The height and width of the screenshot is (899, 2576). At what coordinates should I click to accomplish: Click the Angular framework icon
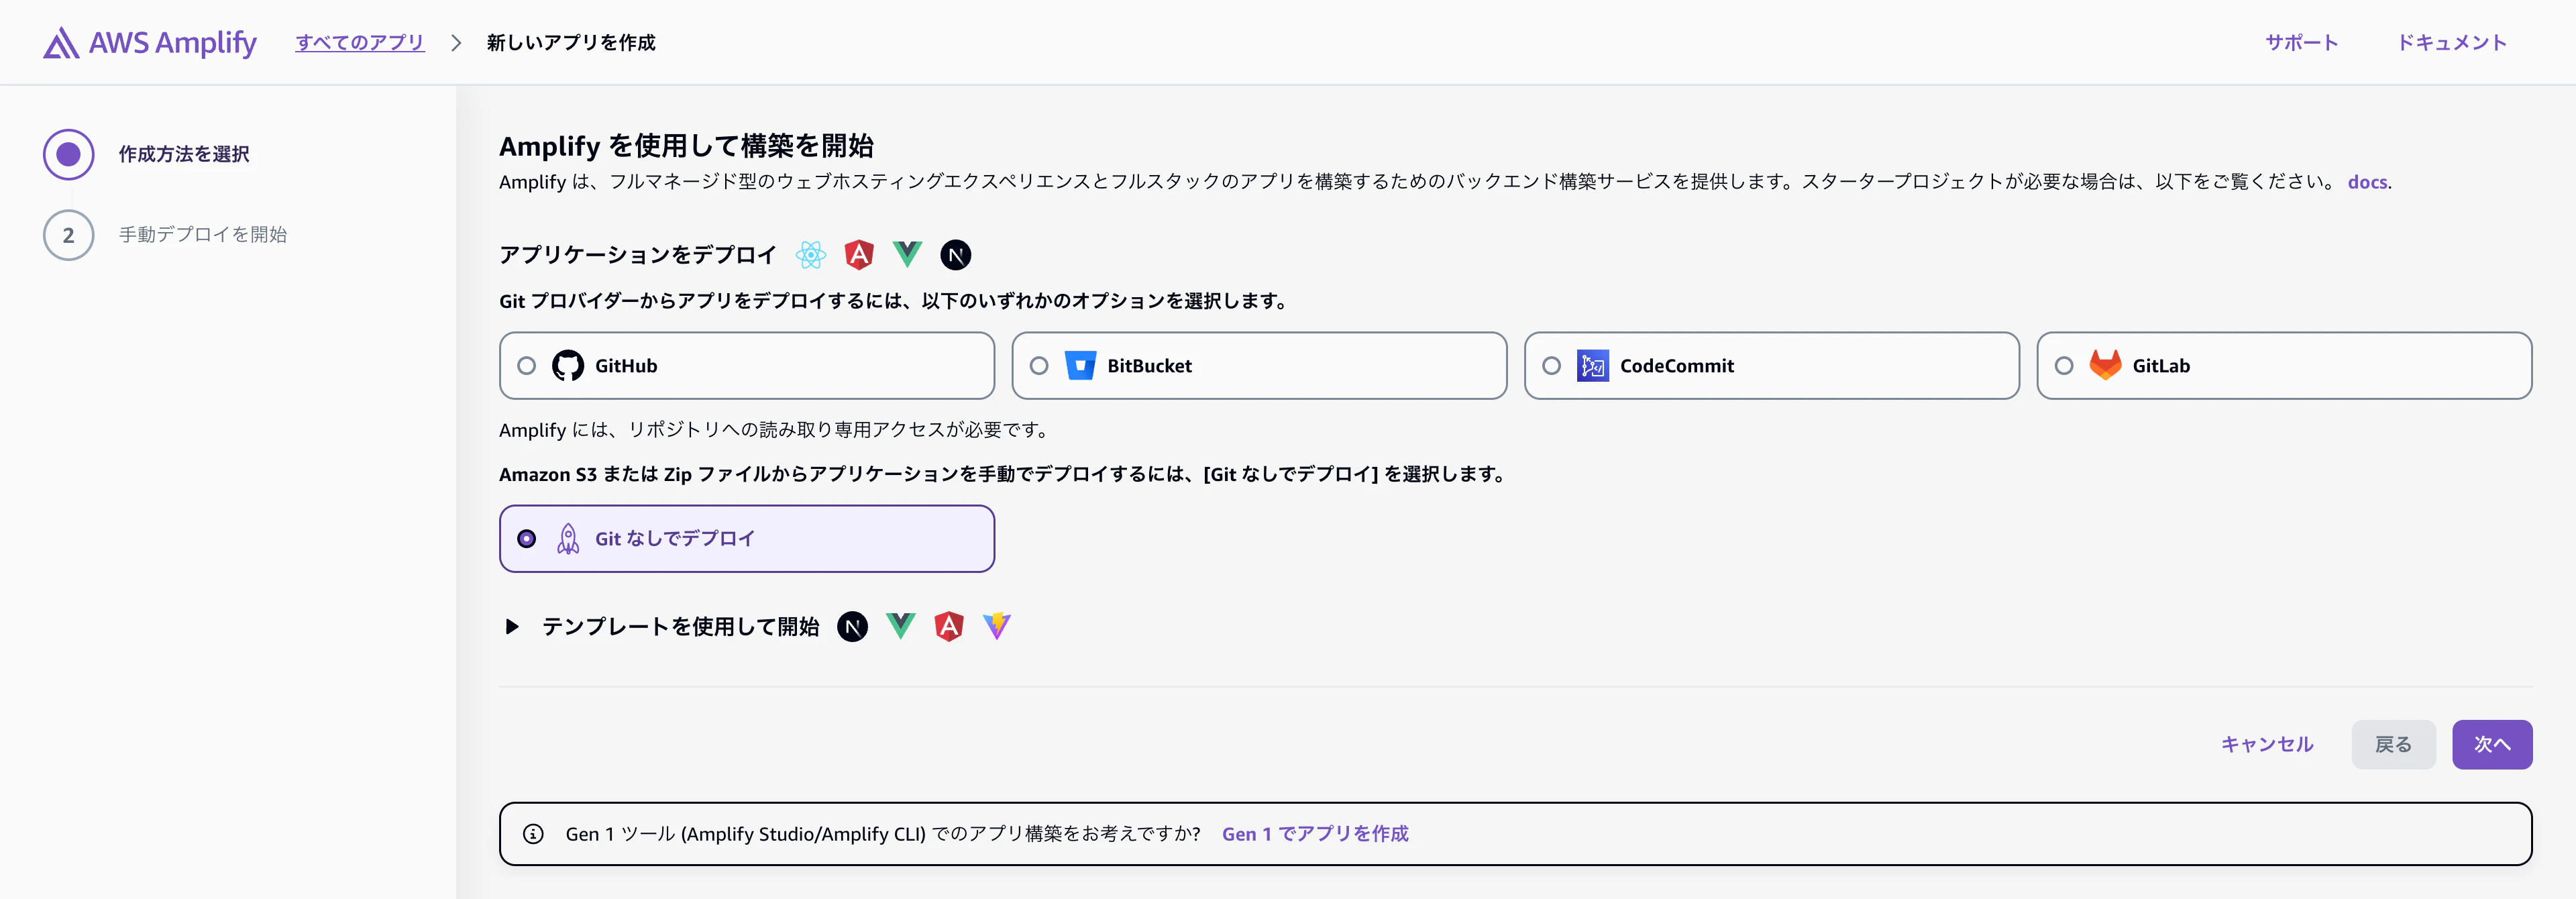click(858, 255)
